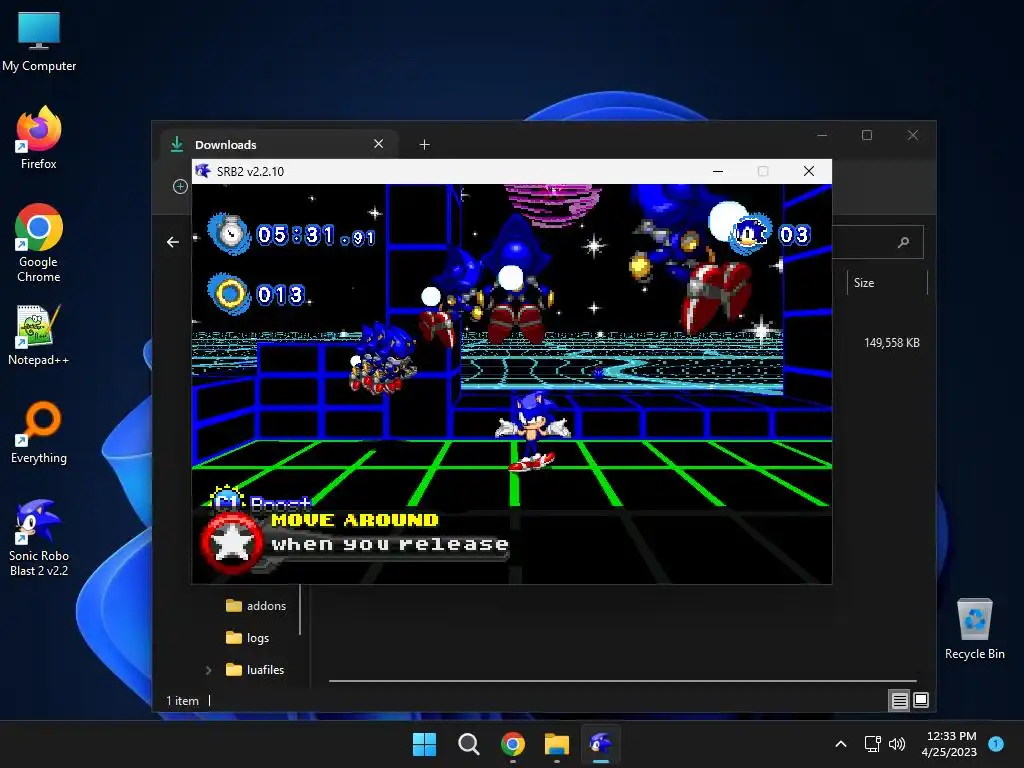
Task: Open Google Chrome desktop shortcut
Action: pyautogui.click(x=39, y=243)
